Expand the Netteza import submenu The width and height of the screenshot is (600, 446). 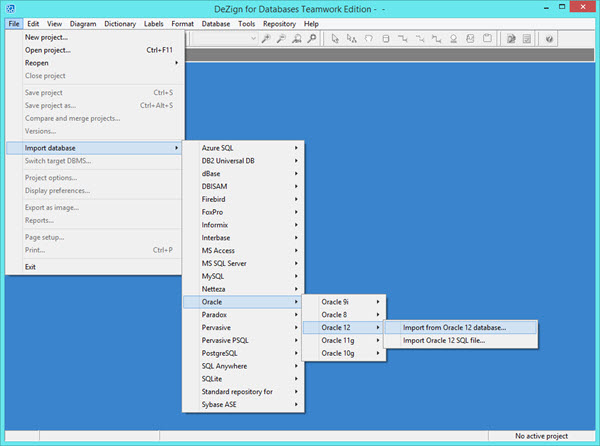click(243, 289)
